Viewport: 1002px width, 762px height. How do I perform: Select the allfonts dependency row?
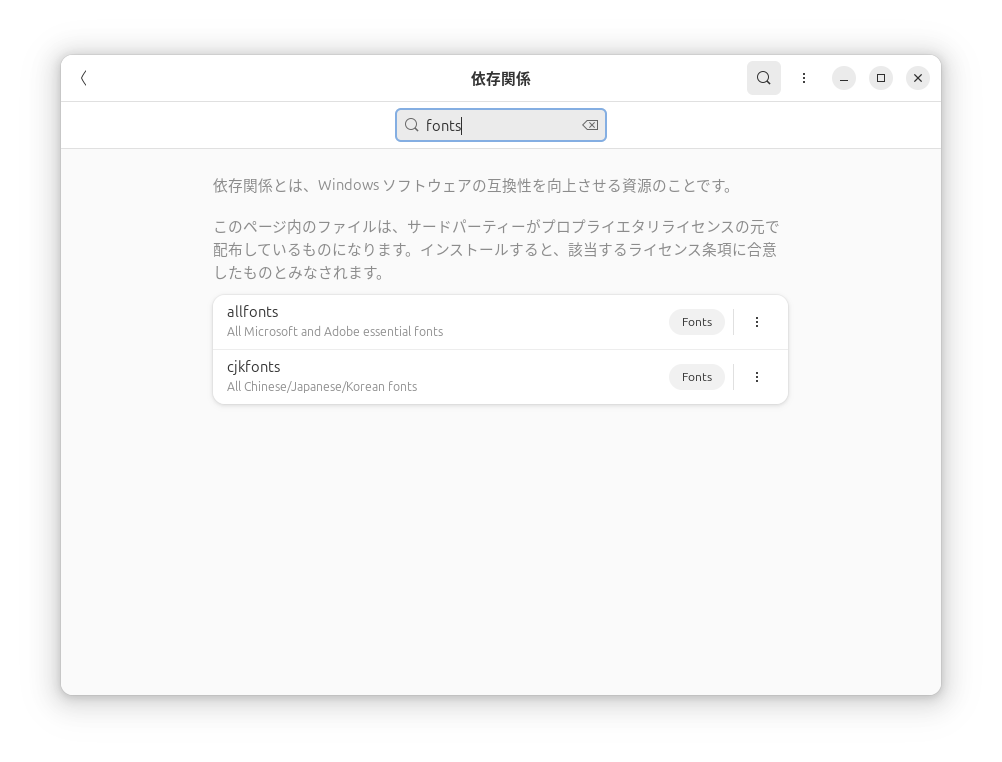(500, 322)
